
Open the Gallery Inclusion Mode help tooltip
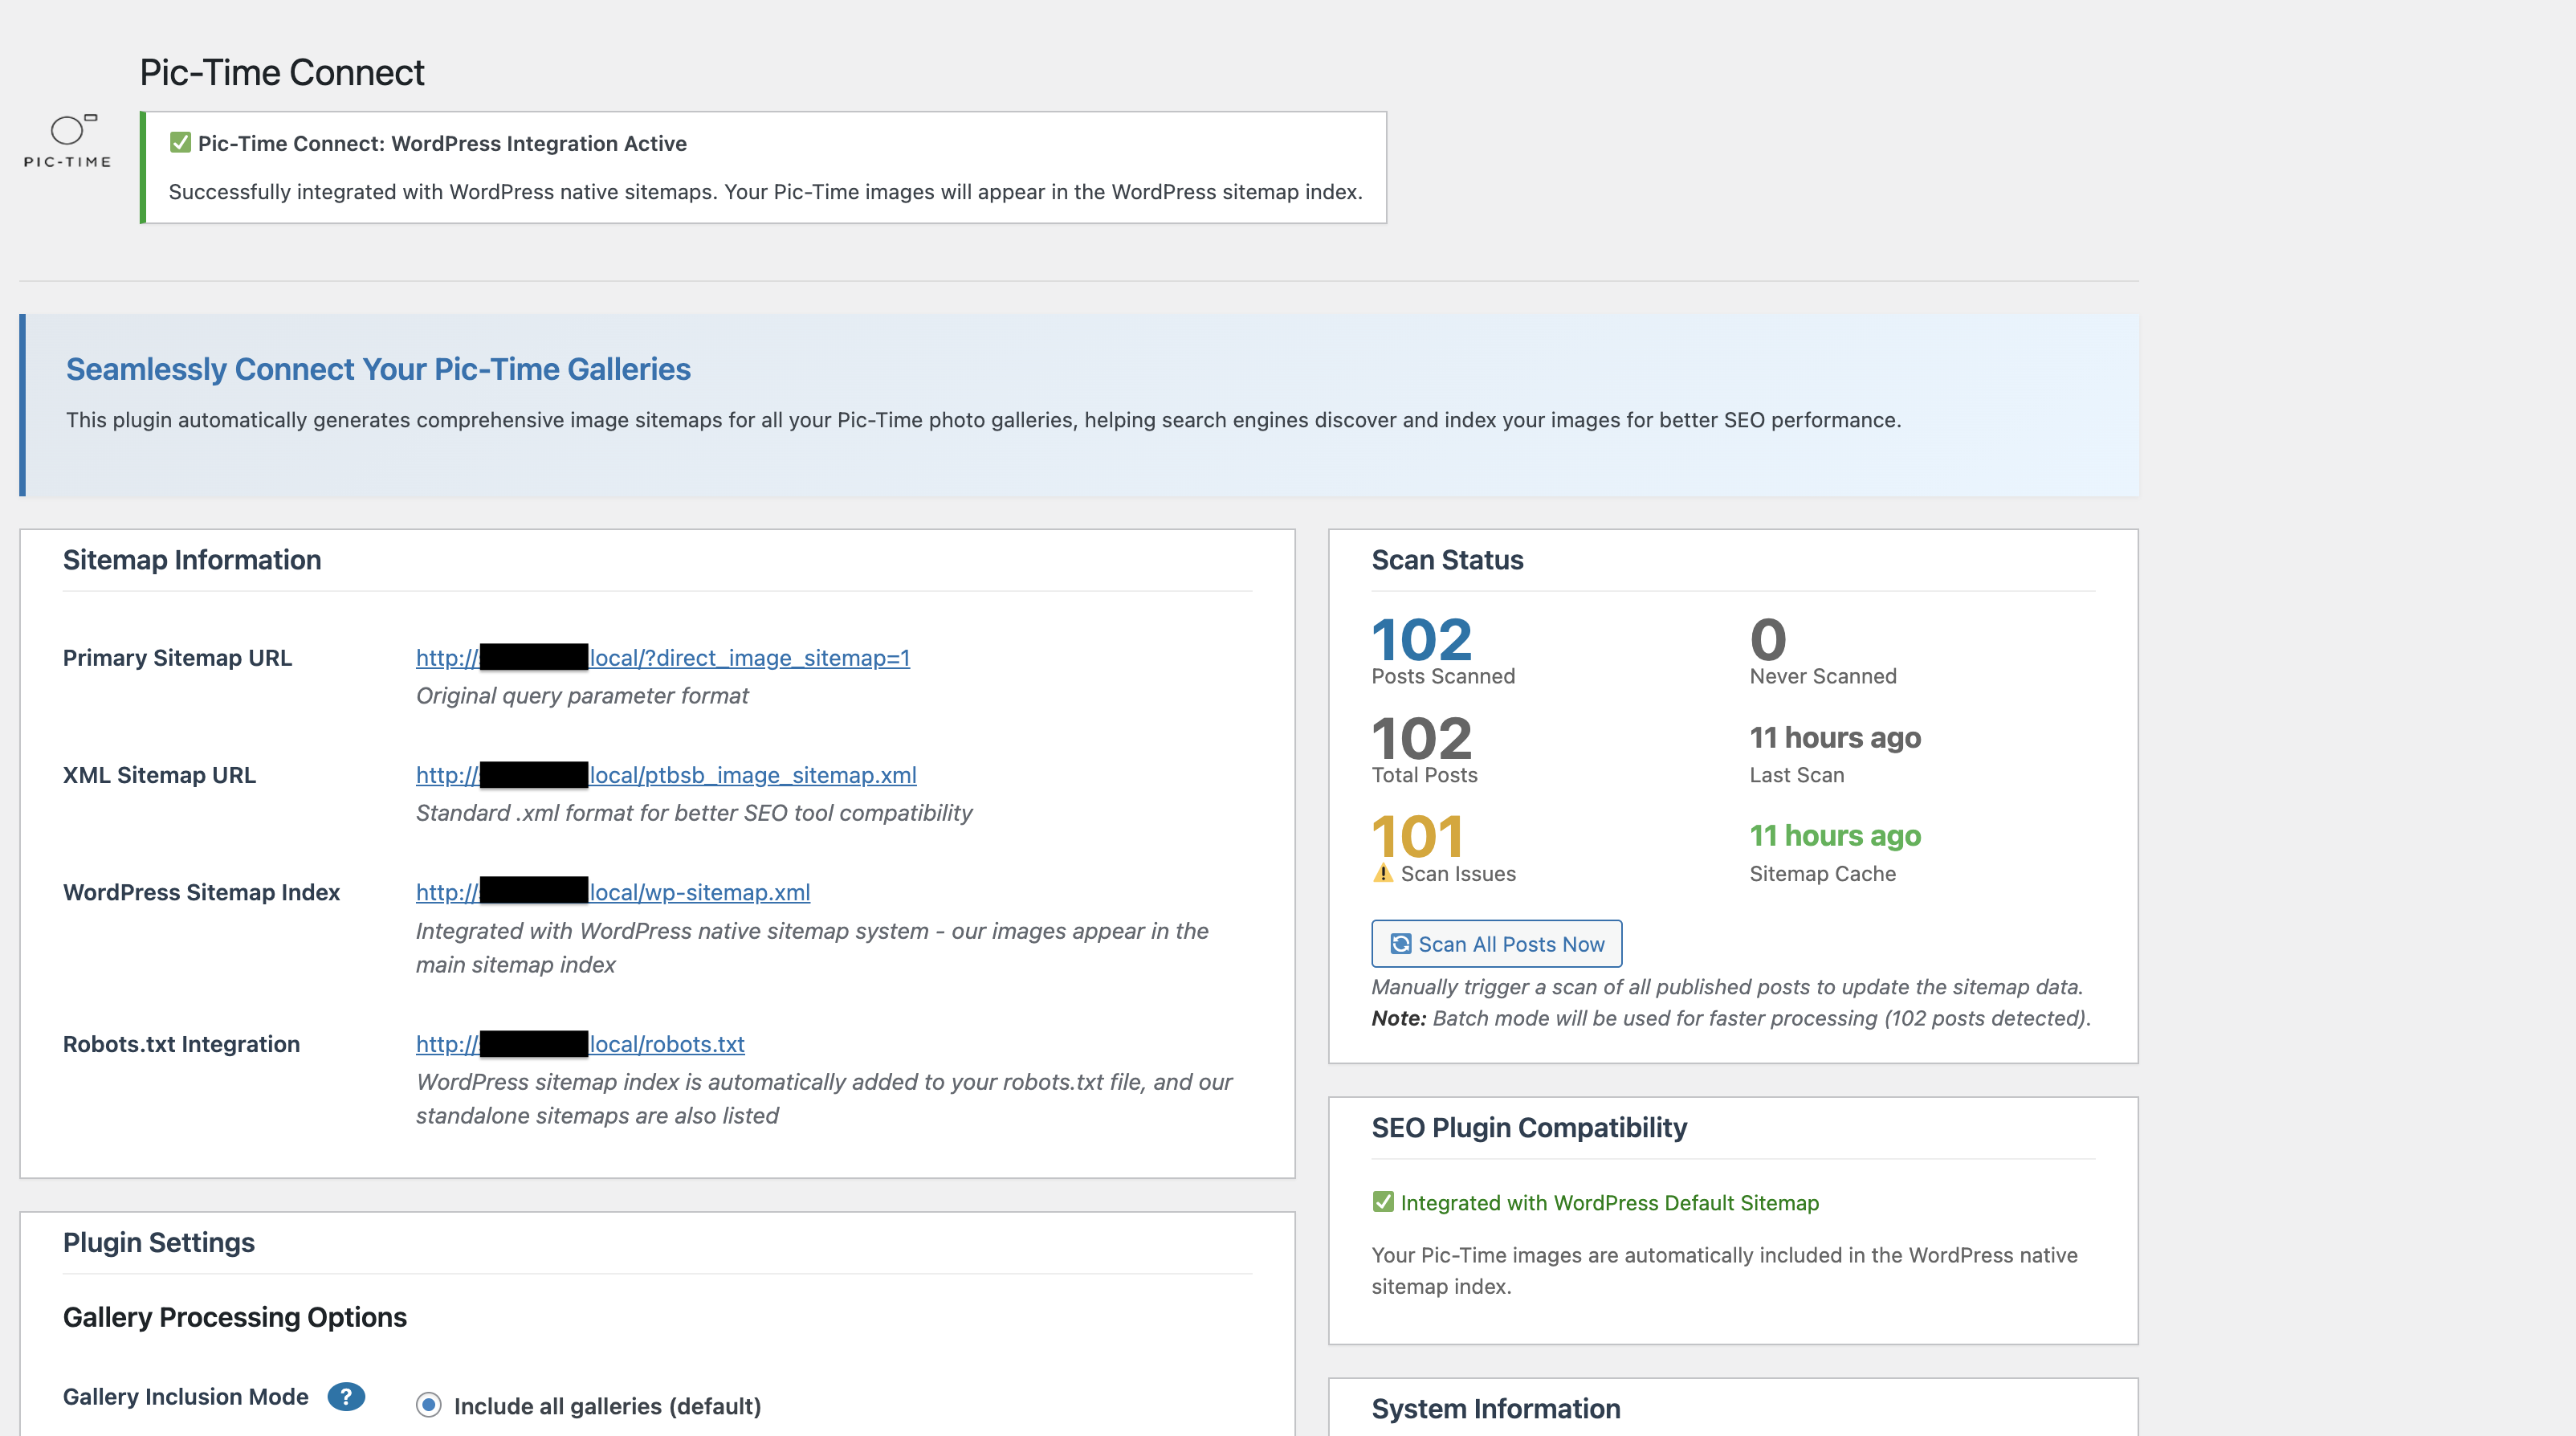345,1396
